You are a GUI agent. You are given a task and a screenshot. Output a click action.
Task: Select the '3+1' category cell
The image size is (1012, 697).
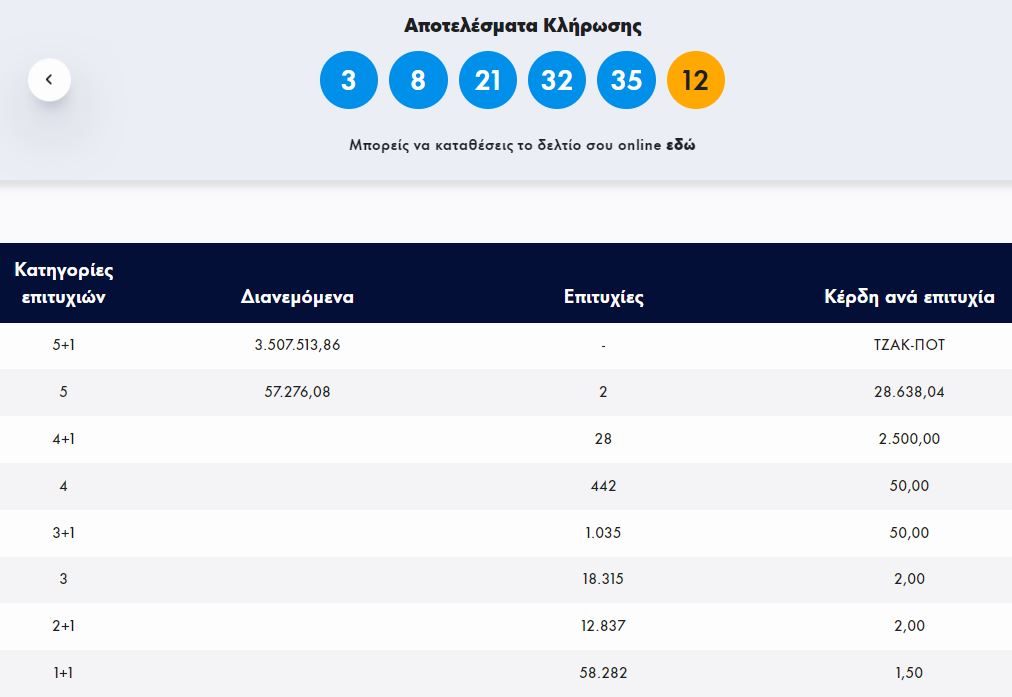tap(63, 532)
